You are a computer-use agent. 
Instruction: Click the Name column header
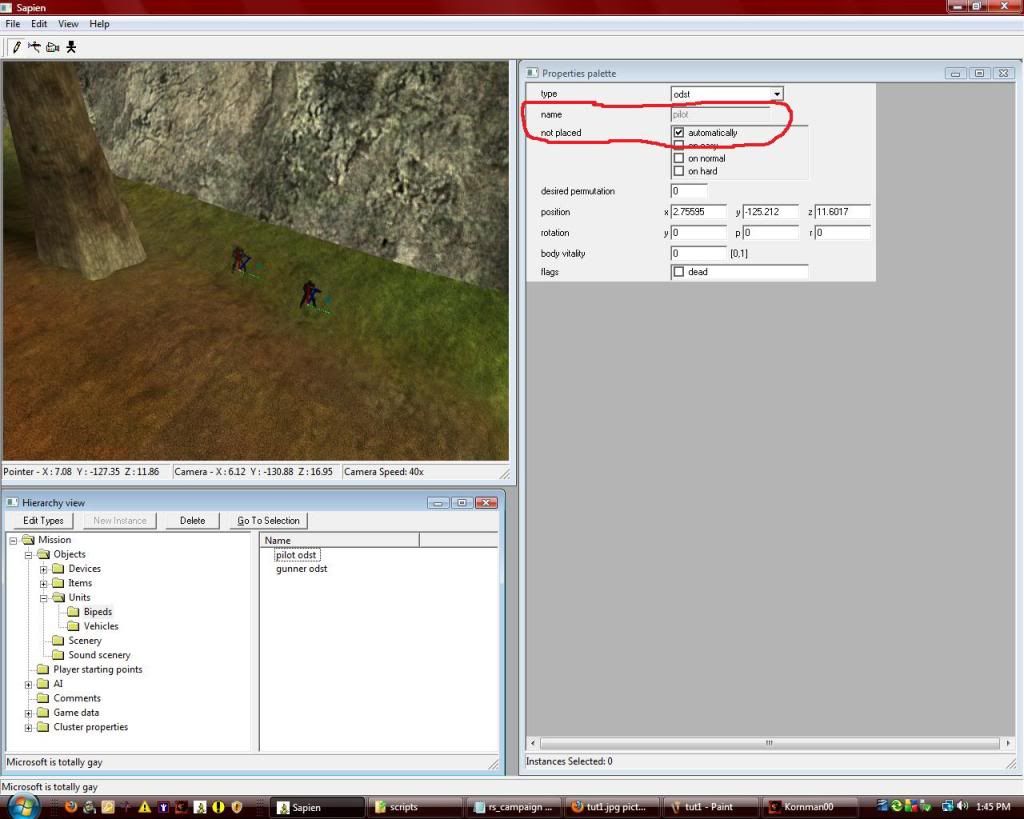pyautogui.click(x=340, y=540)
